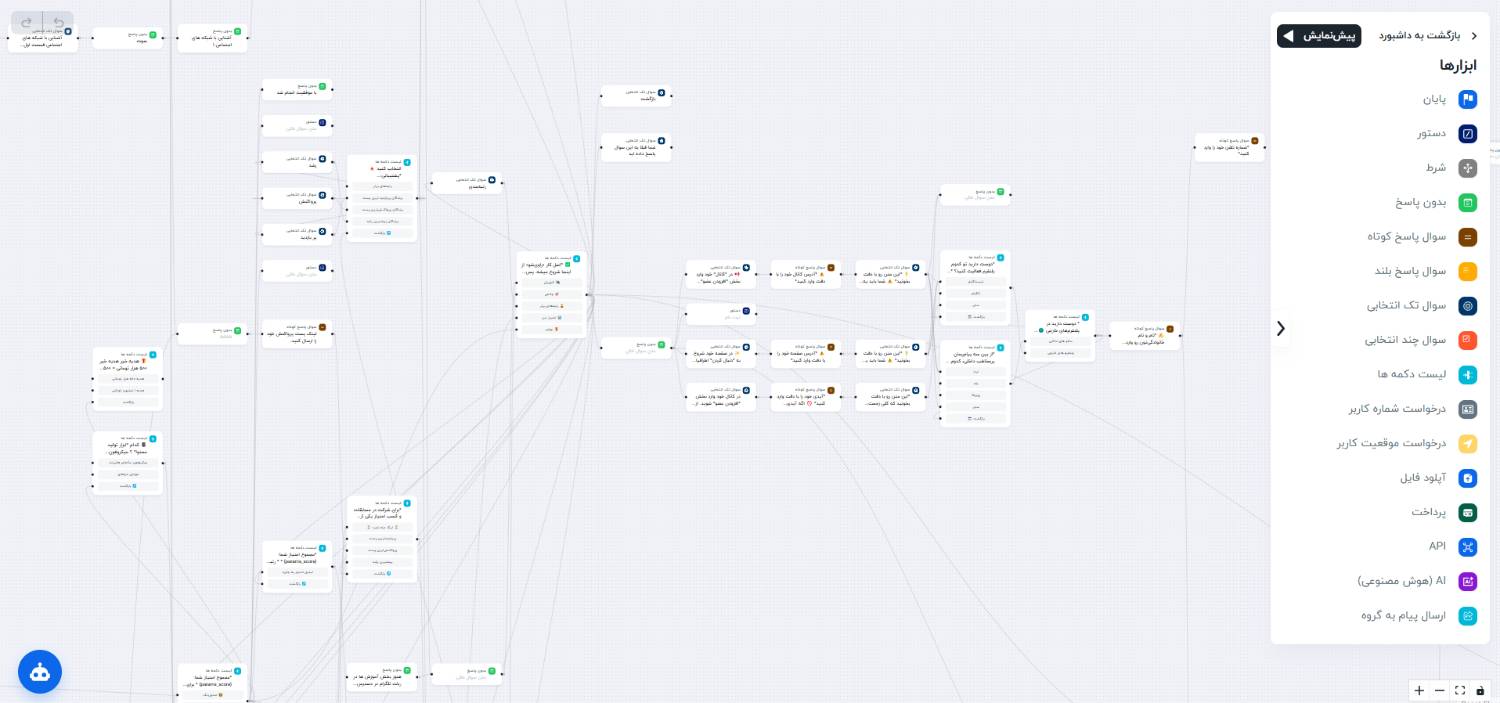
Task: Select the سوال تک انتخابی tool icon
Action: coord(1467,306)
